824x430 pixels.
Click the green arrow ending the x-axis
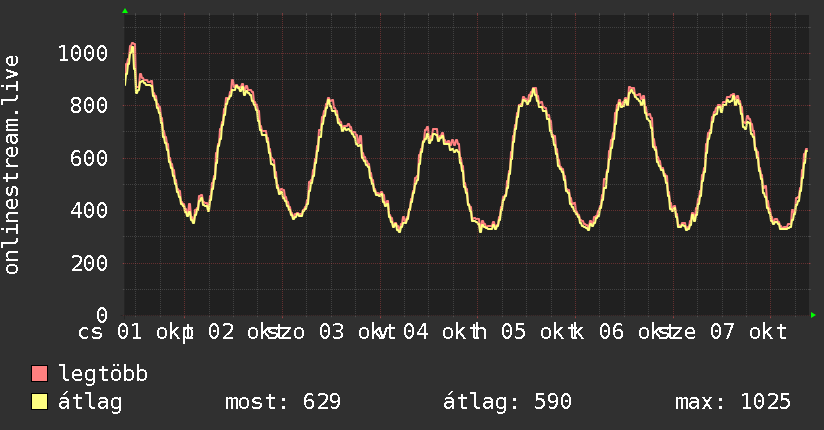tap(813, 315)
